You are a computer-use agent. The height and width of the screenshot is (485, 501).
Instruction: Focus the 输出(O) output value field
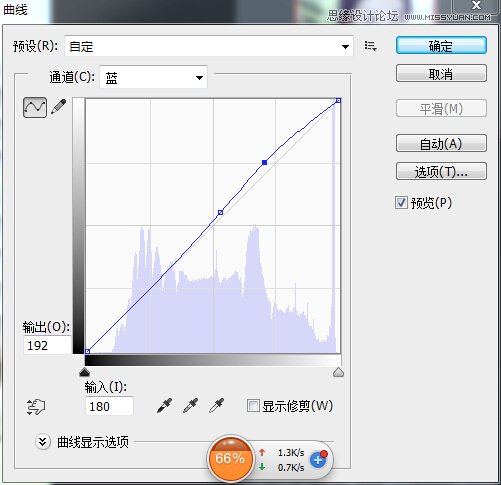[48, 345]
